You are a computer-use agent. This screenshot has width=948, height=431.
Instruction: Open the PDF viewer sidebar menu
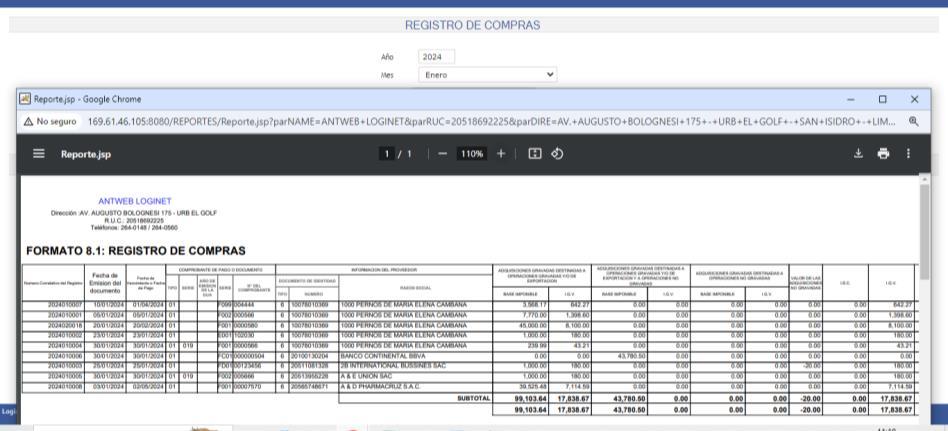click(39, 154)
